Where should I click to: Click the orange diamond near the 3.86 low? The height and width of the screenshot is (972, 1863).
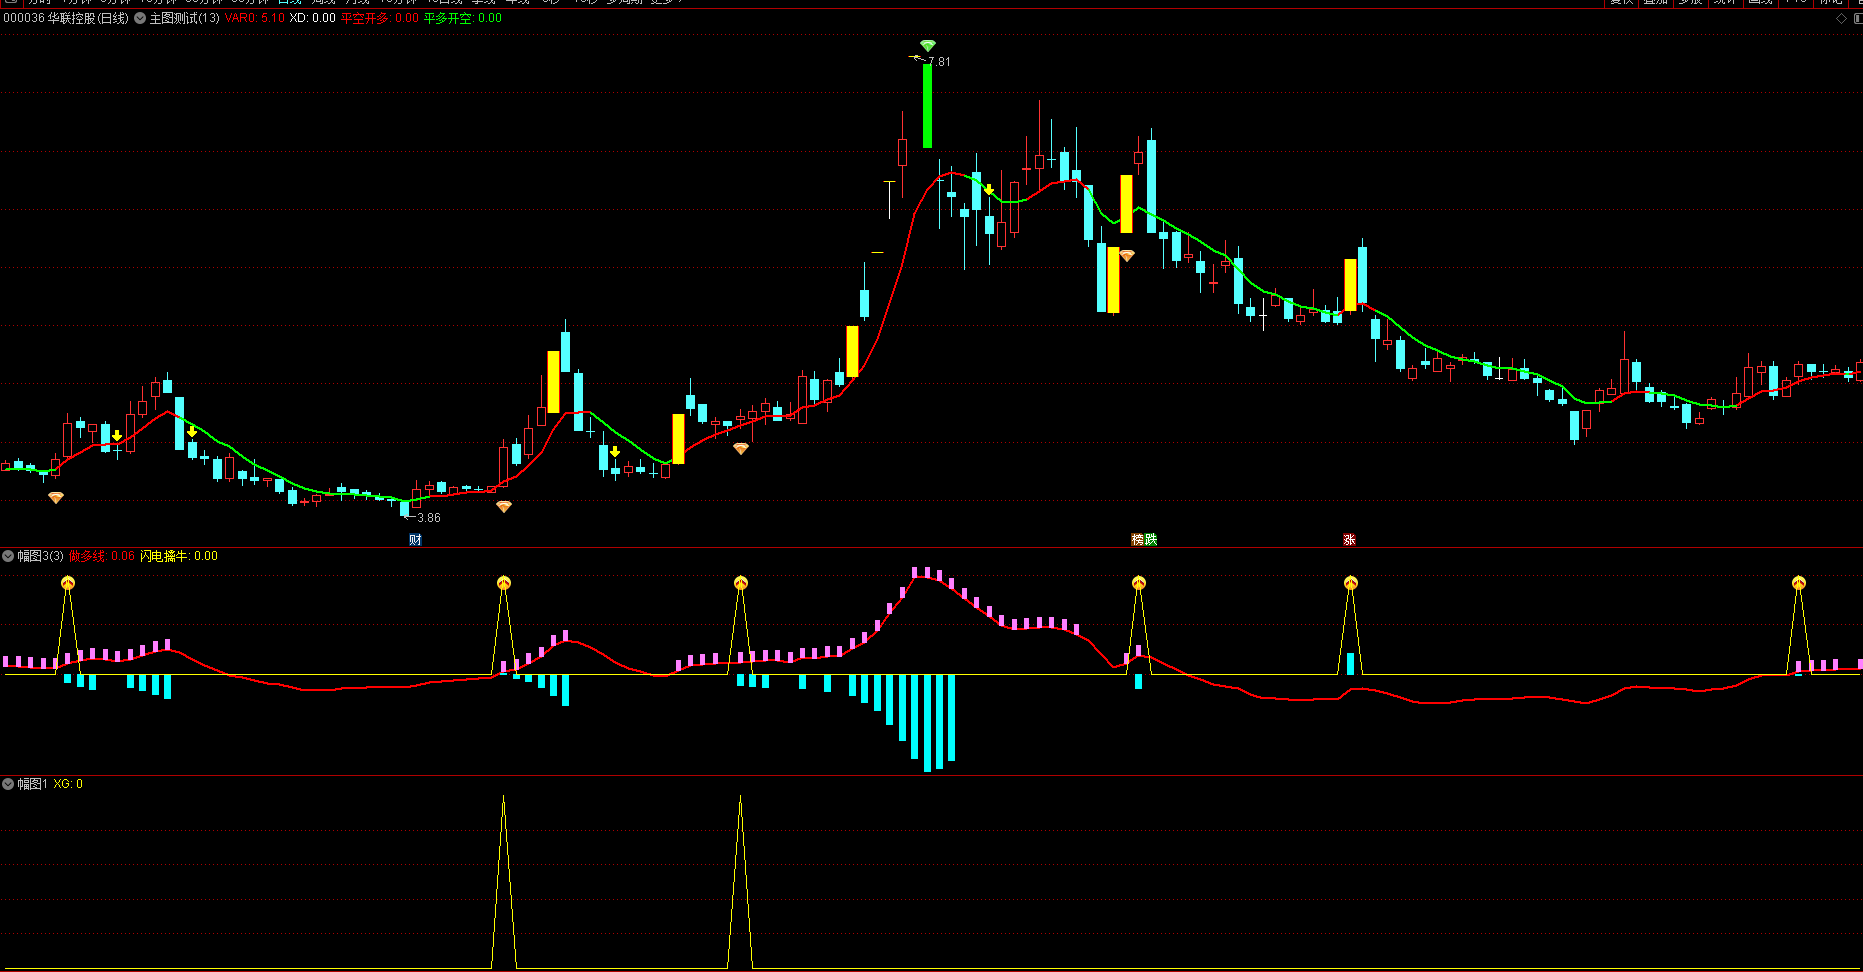[x=504, y=507]
